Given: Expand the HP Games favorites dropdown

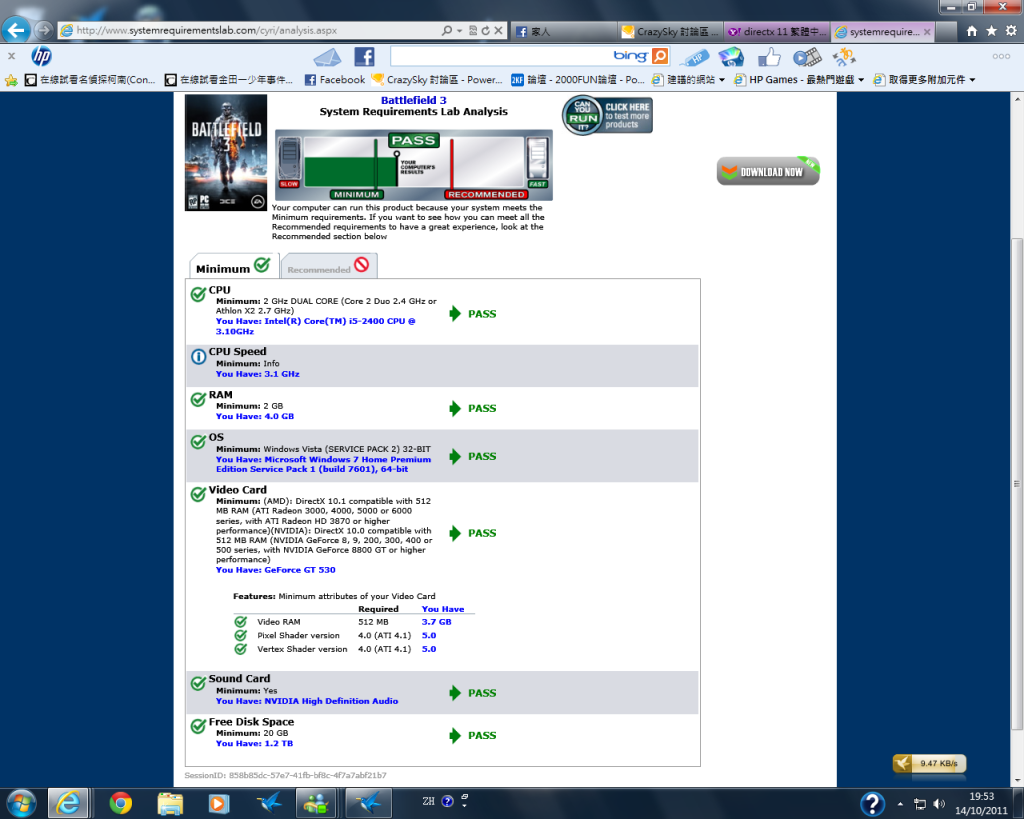Looking at the screenshot, I should (798, 79).
